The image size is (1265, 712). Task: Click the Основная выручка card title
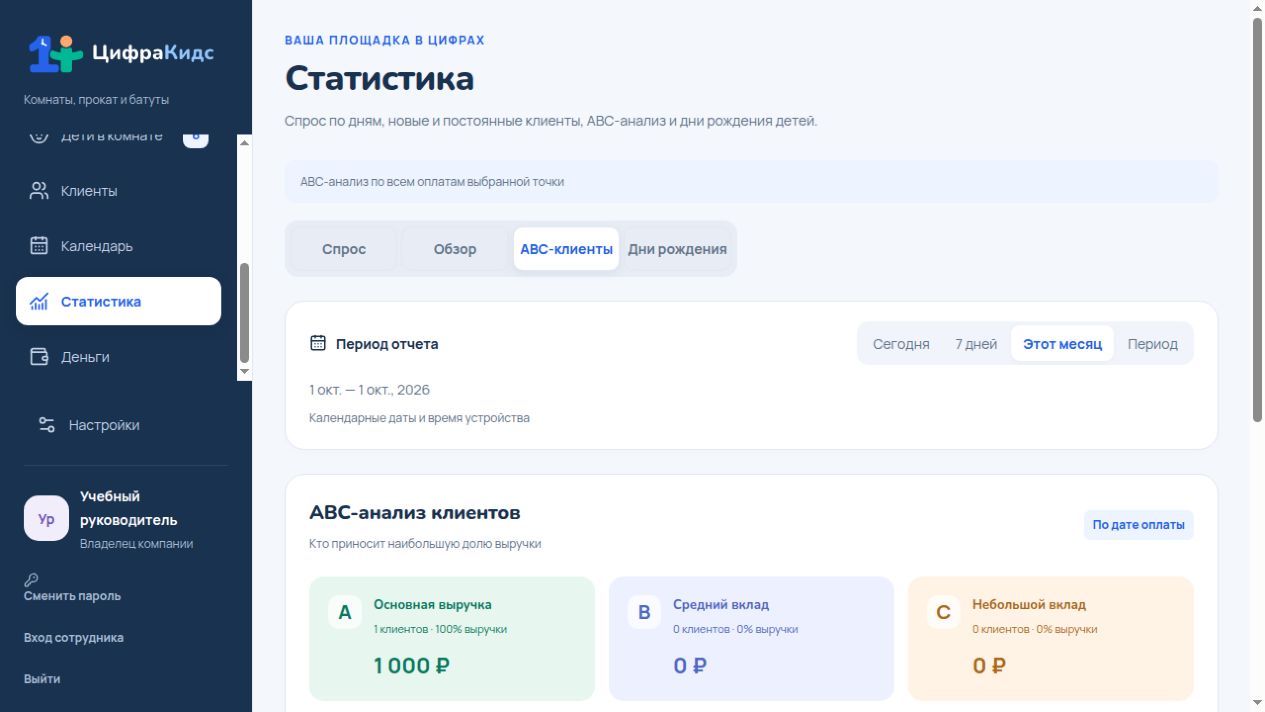click(x=433, y=604)
